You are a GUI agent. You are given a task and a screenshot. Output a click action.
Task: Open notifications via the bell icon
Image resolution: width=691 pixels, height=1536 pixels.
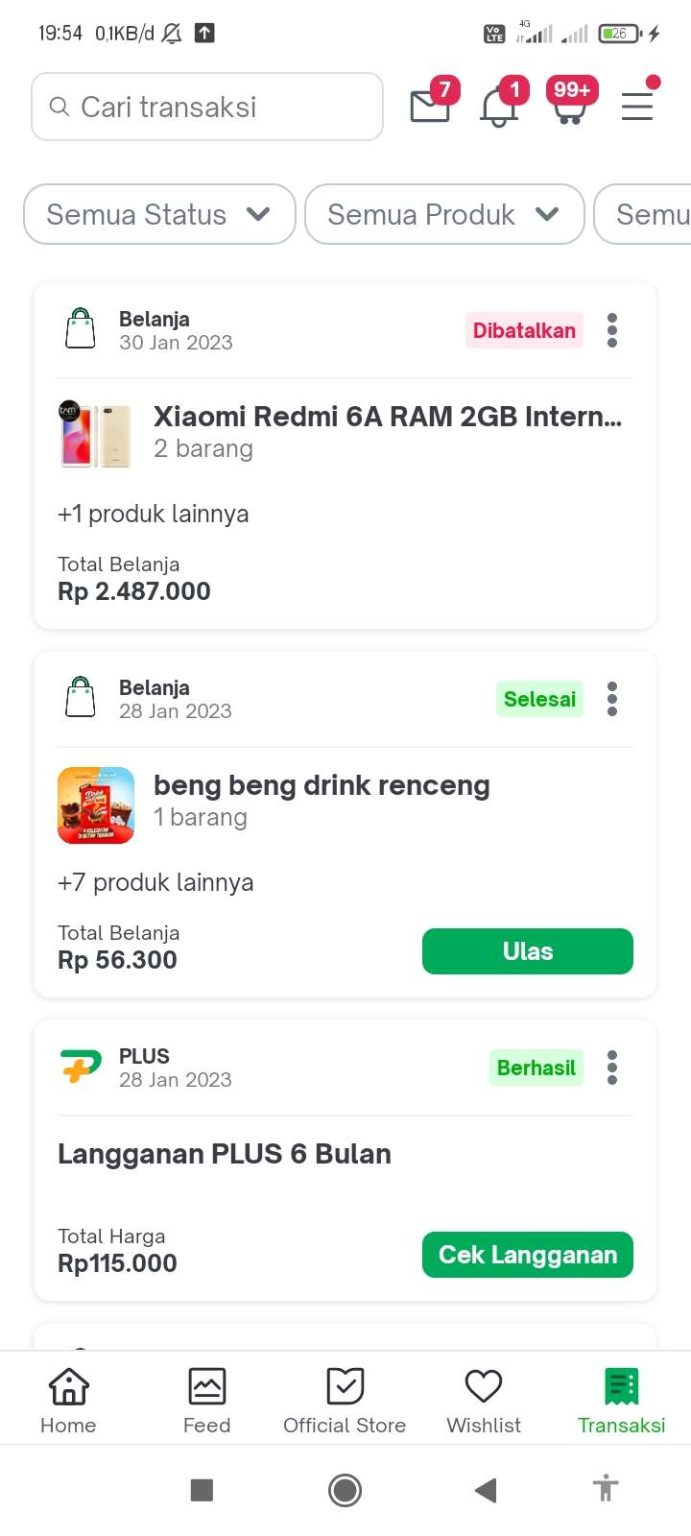click(498, 107)
